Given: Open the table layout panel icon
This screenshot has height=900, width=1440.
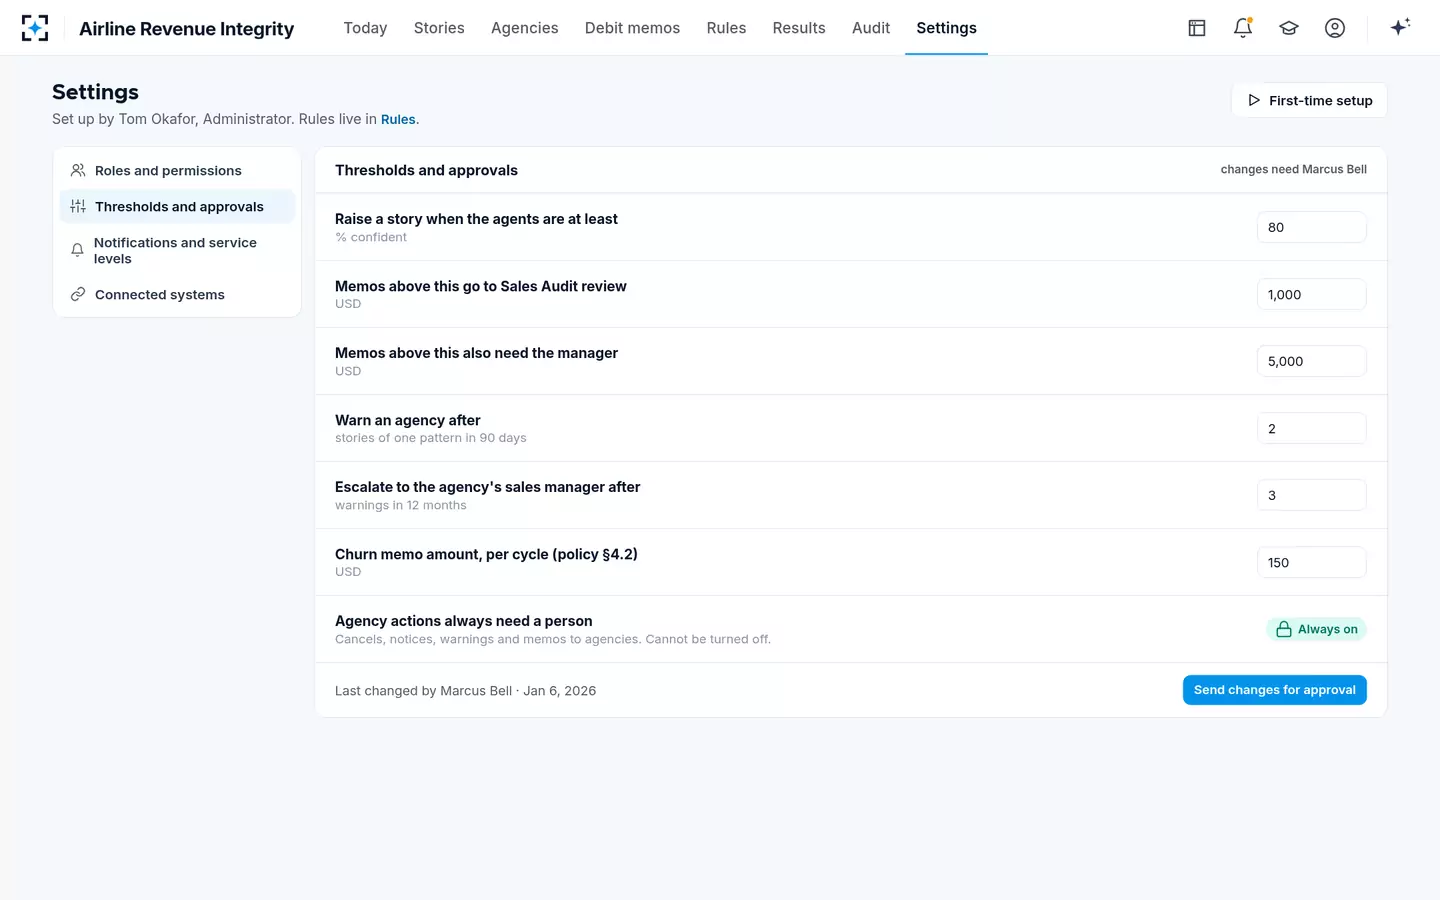Looking at the screenshot, I should pyautogui.click(x=1197, y=28).
